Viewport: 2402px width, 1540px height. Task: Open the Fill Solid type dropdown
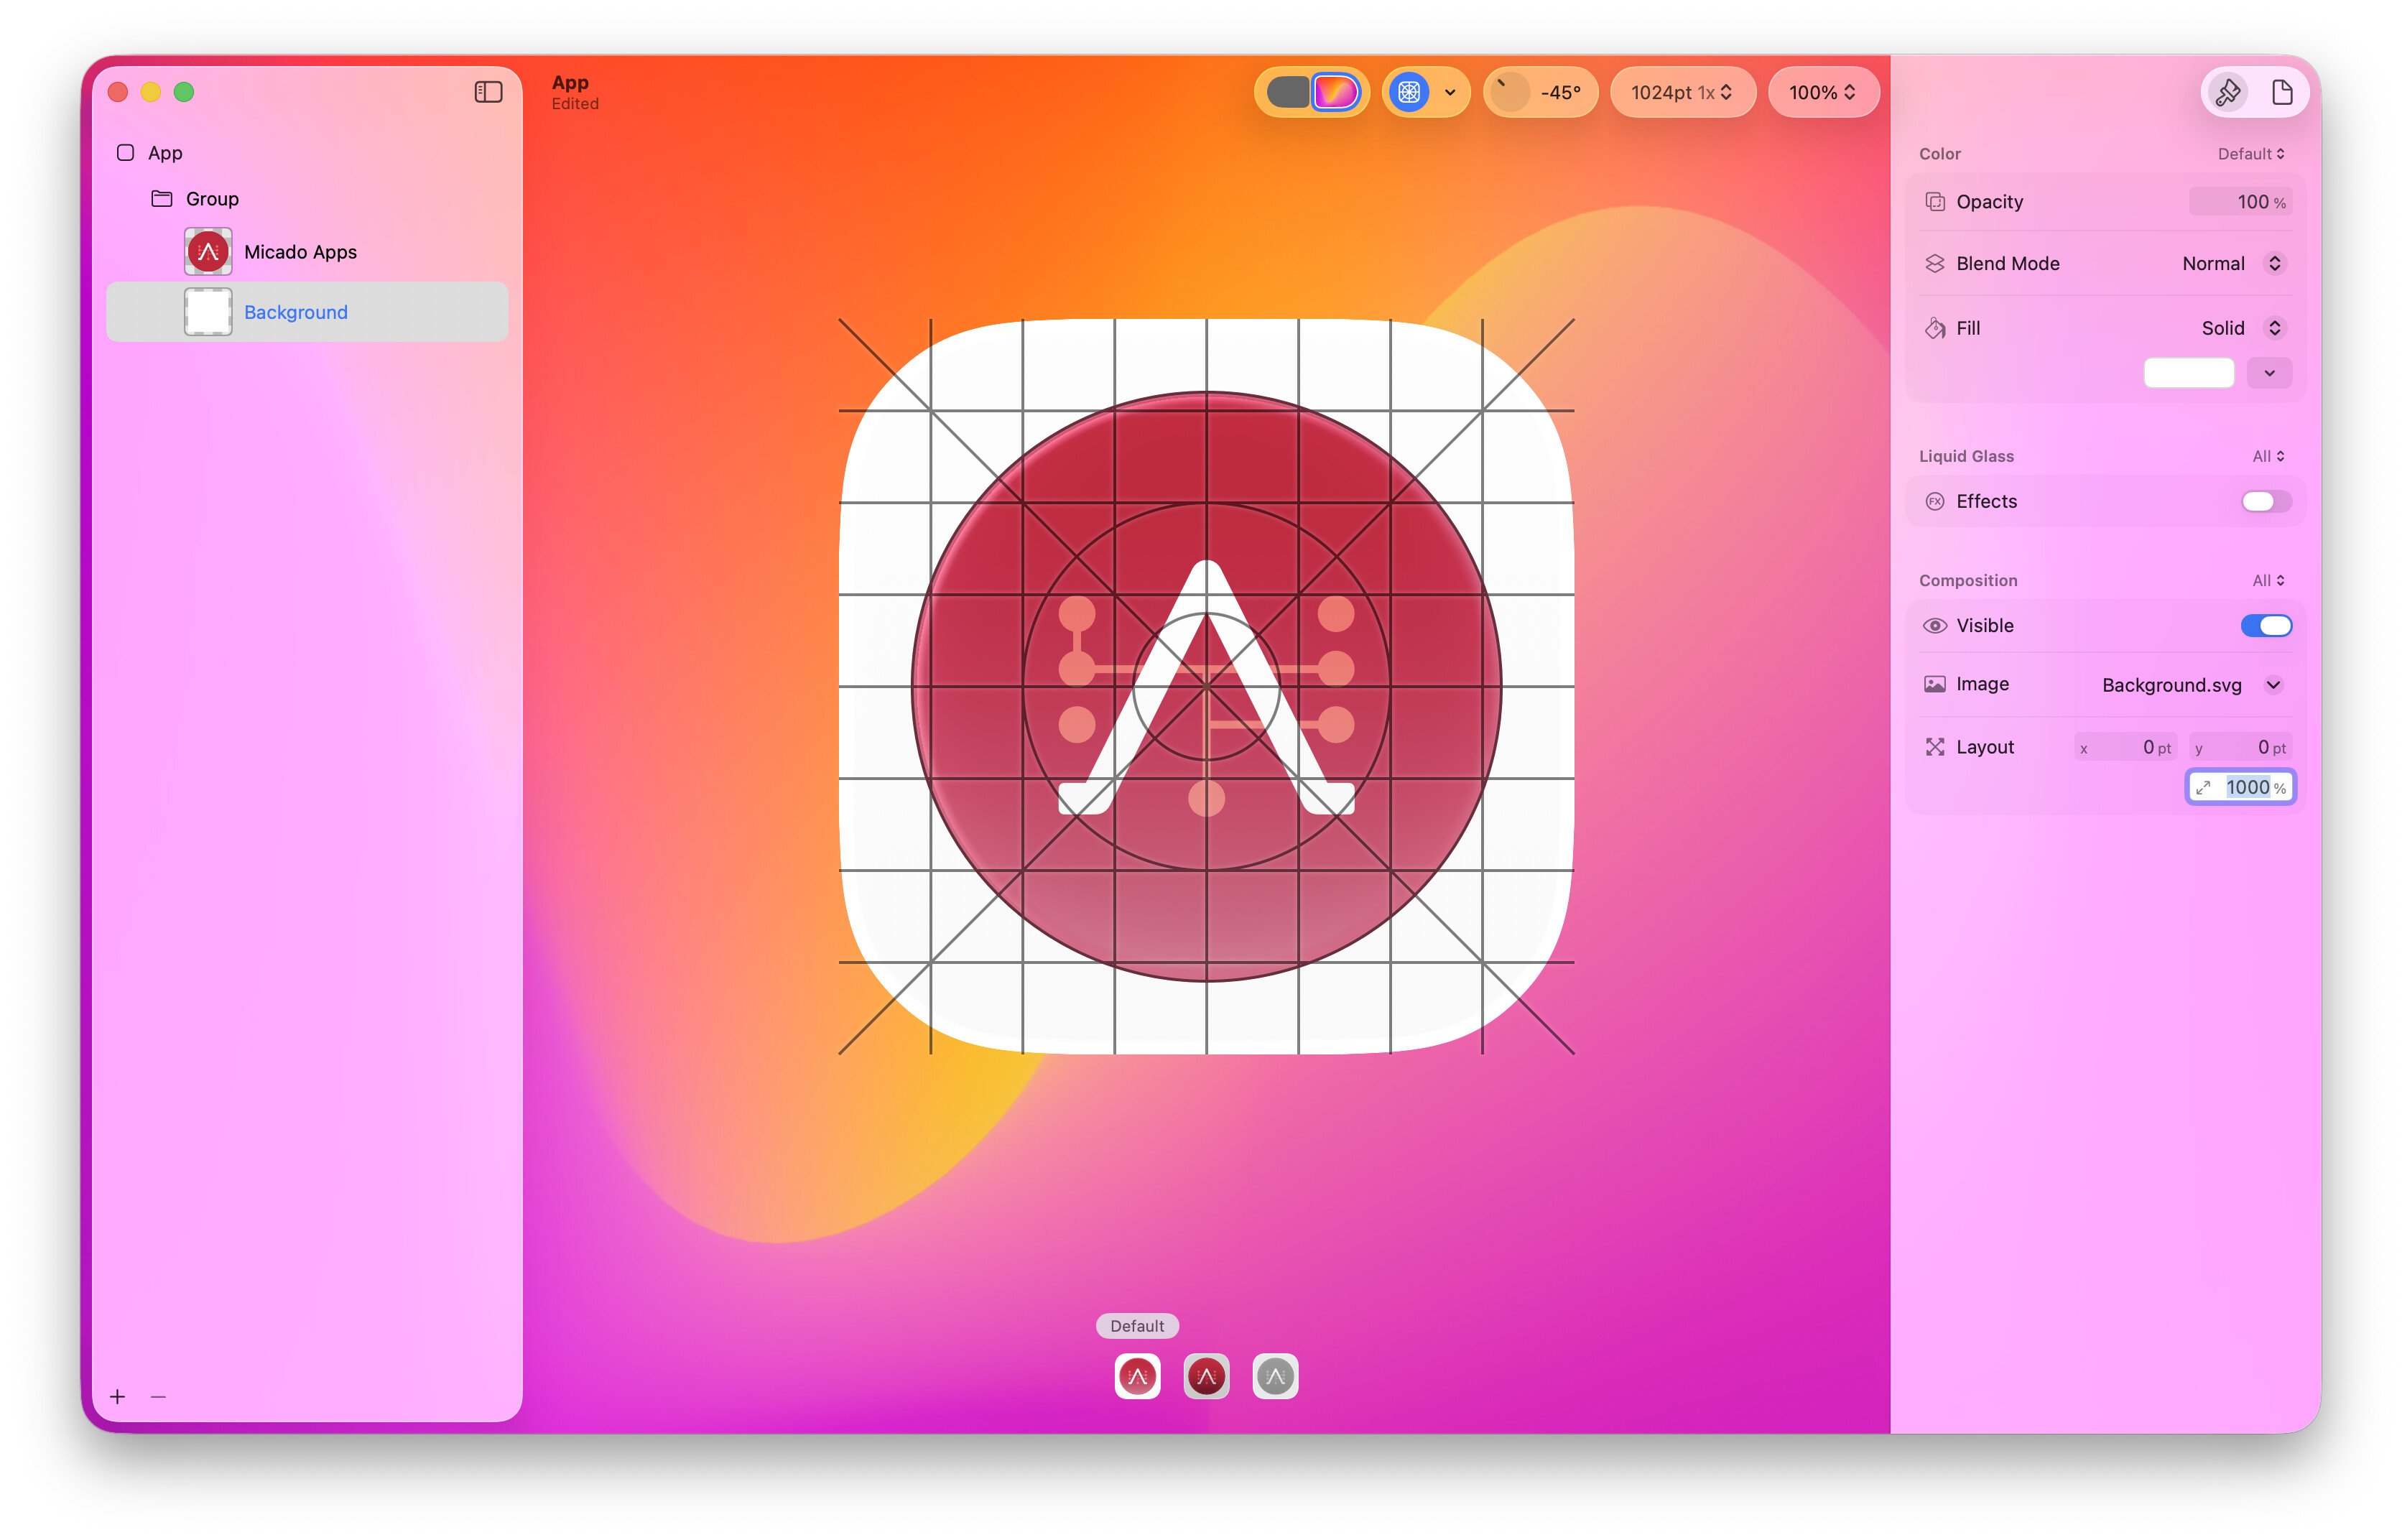pyautogui.click(x=2273, y=328)
